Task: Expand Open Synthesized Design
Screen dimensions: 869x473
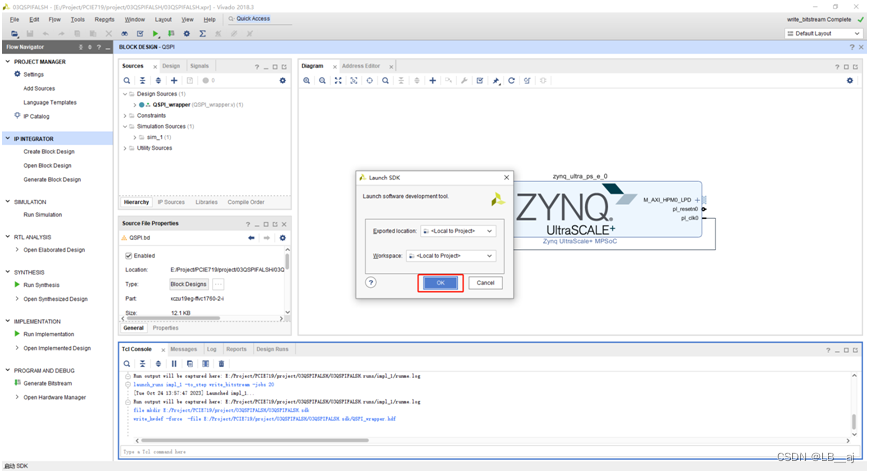Action: (x=17, y=299)
